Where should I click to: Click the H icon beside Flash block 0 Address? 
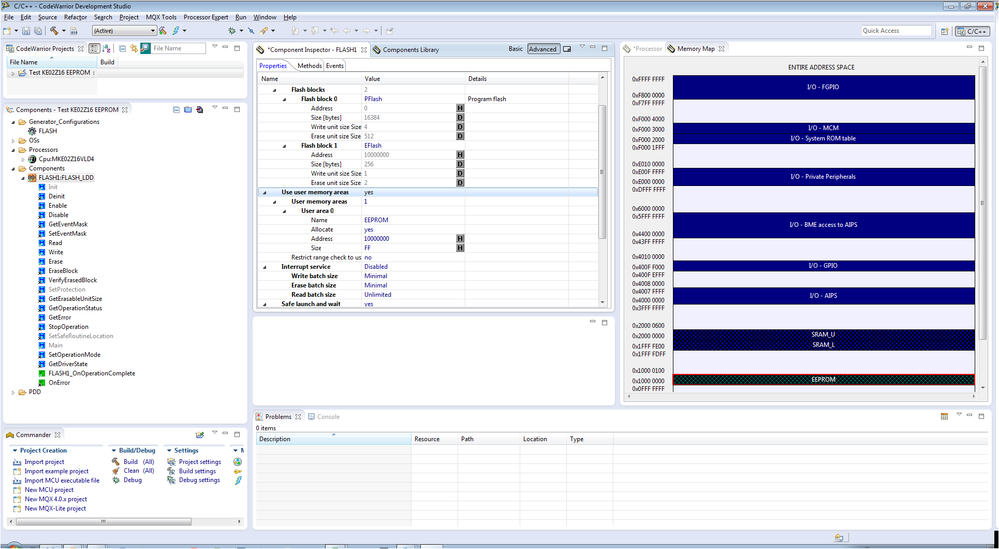point(460,108)
